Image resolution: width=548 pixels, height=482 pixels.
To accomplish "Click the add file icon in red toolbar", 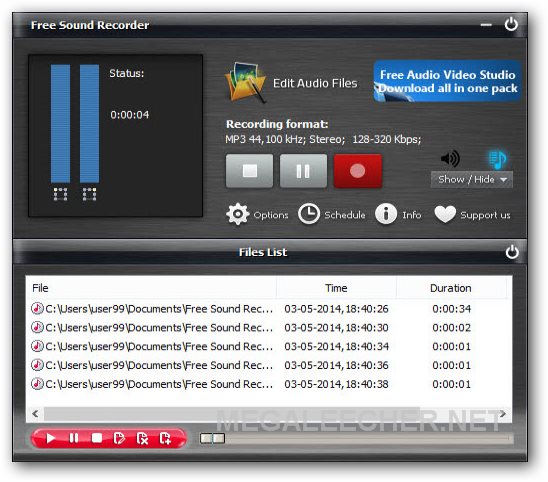I will point(165,438).
